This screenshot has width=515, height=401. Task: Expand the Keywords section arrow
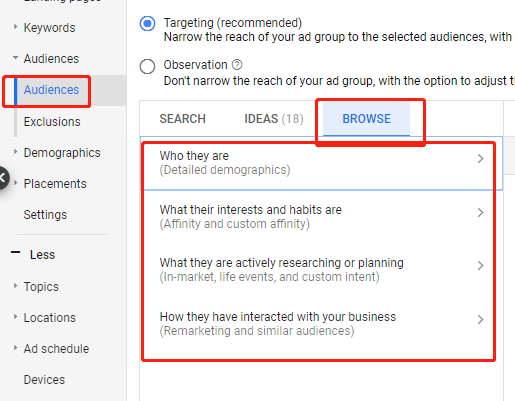(15, 27)
